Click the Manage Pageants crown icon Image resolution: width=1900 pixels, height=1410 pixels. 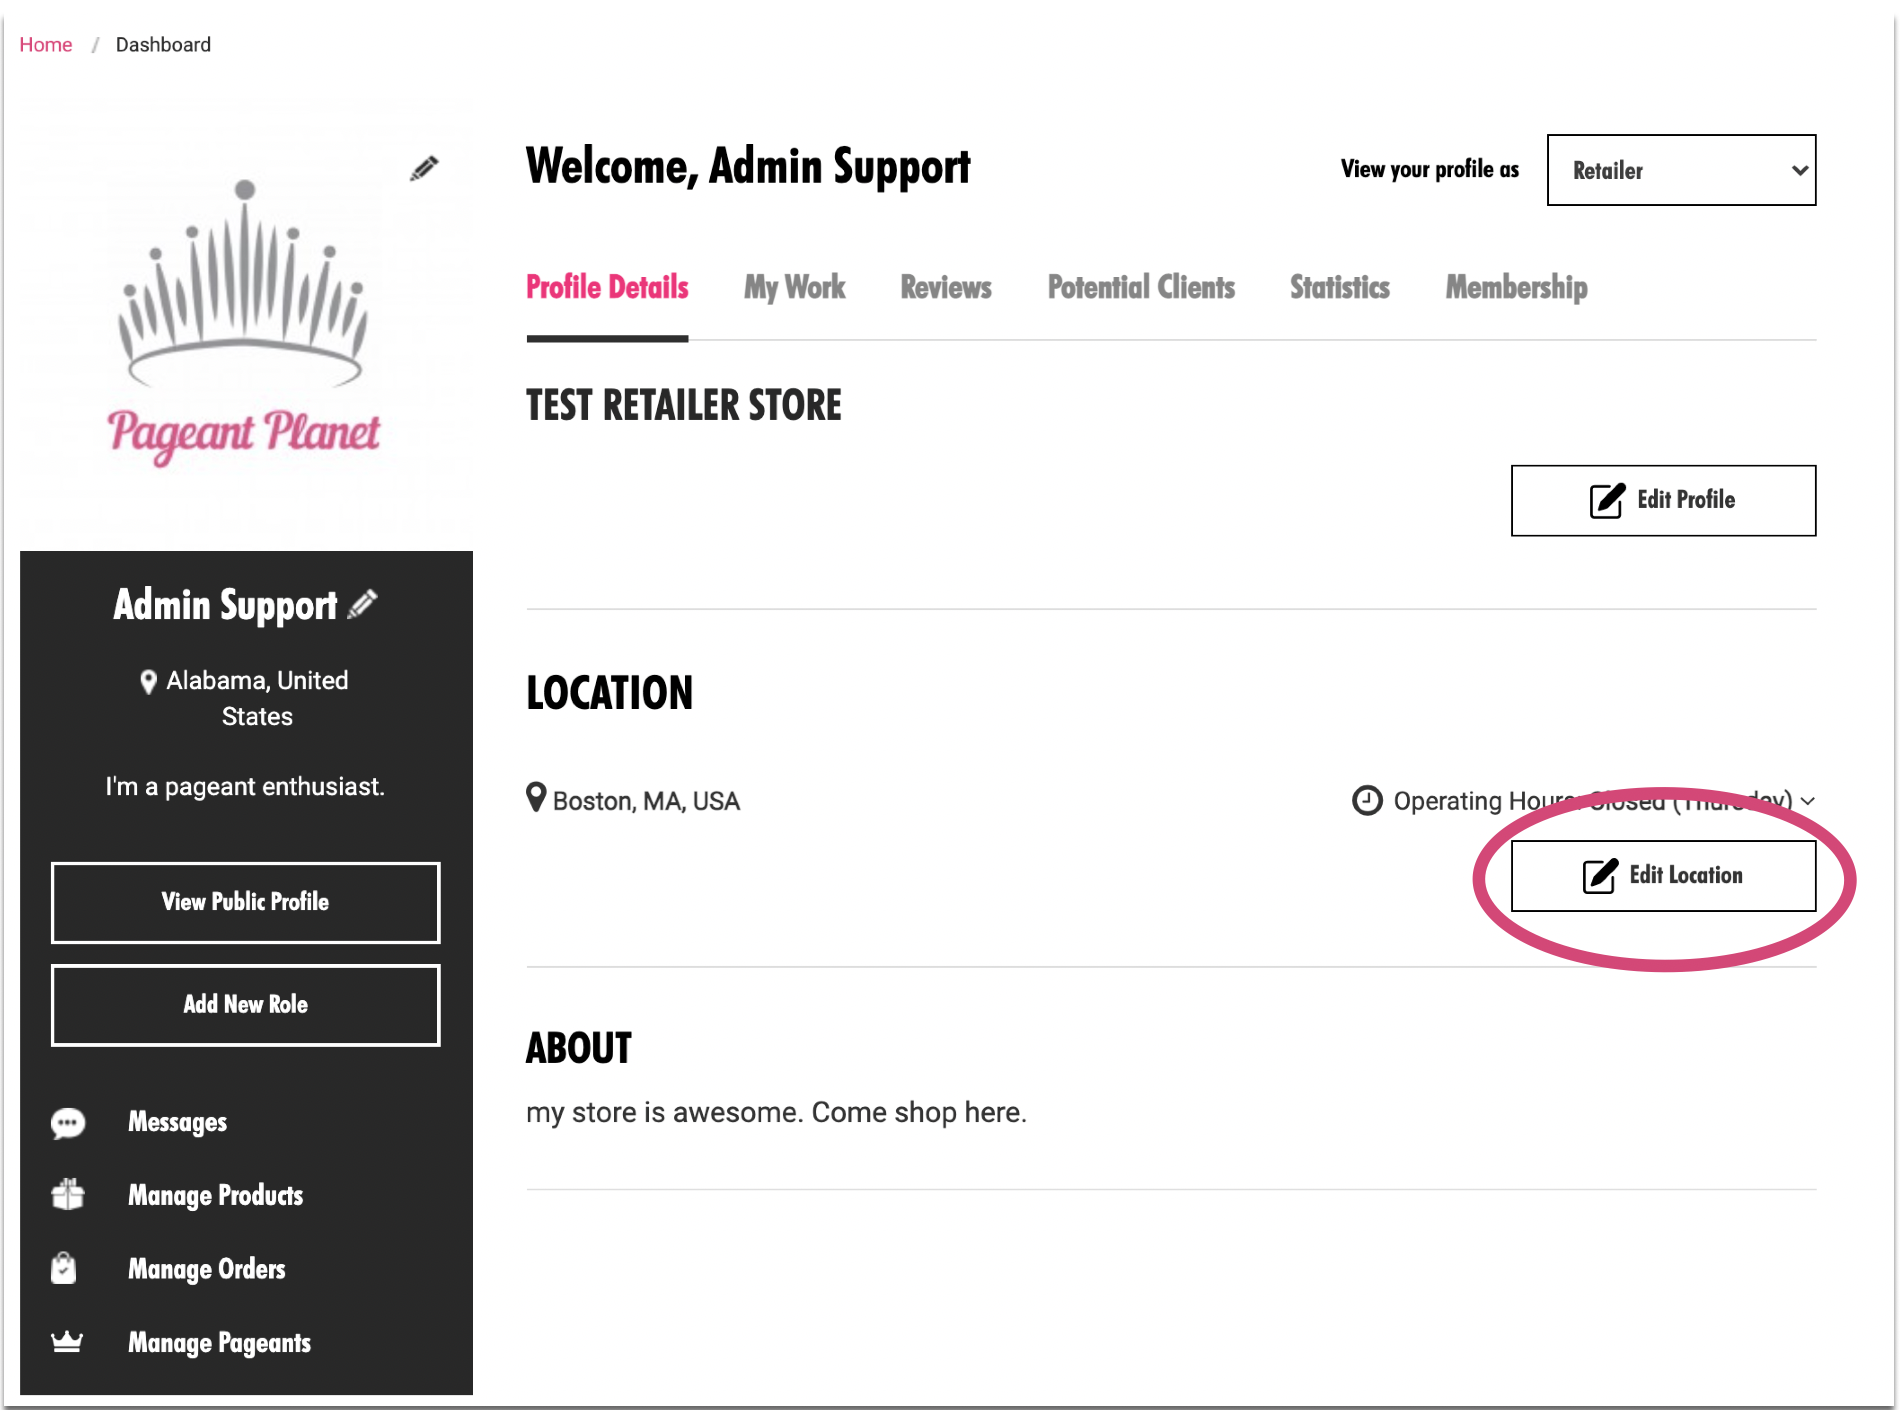click(x=67, y=1341)
